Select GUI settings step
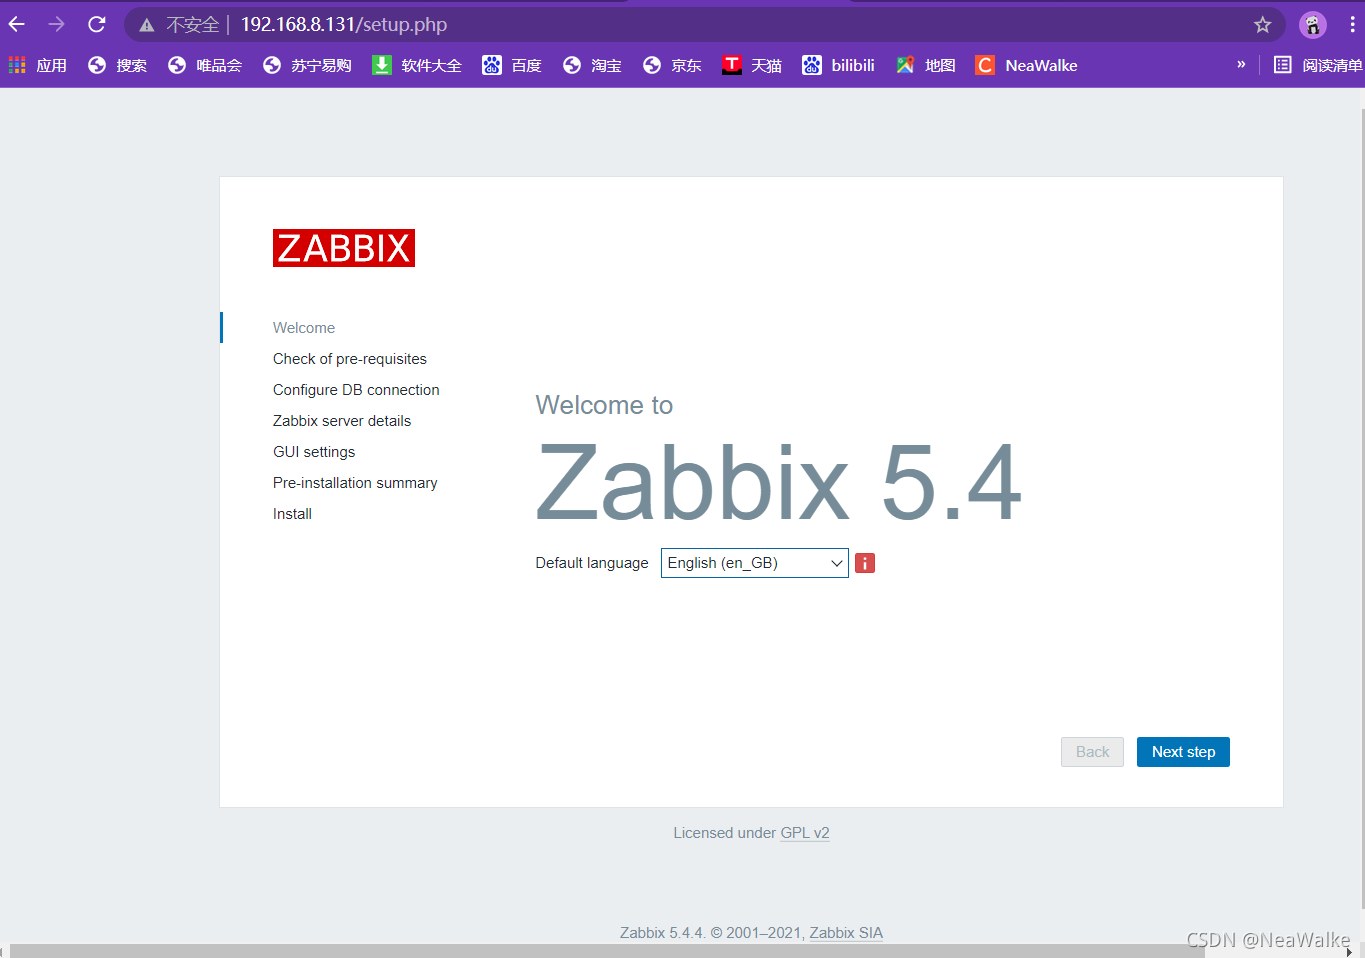 coord(314,452)
